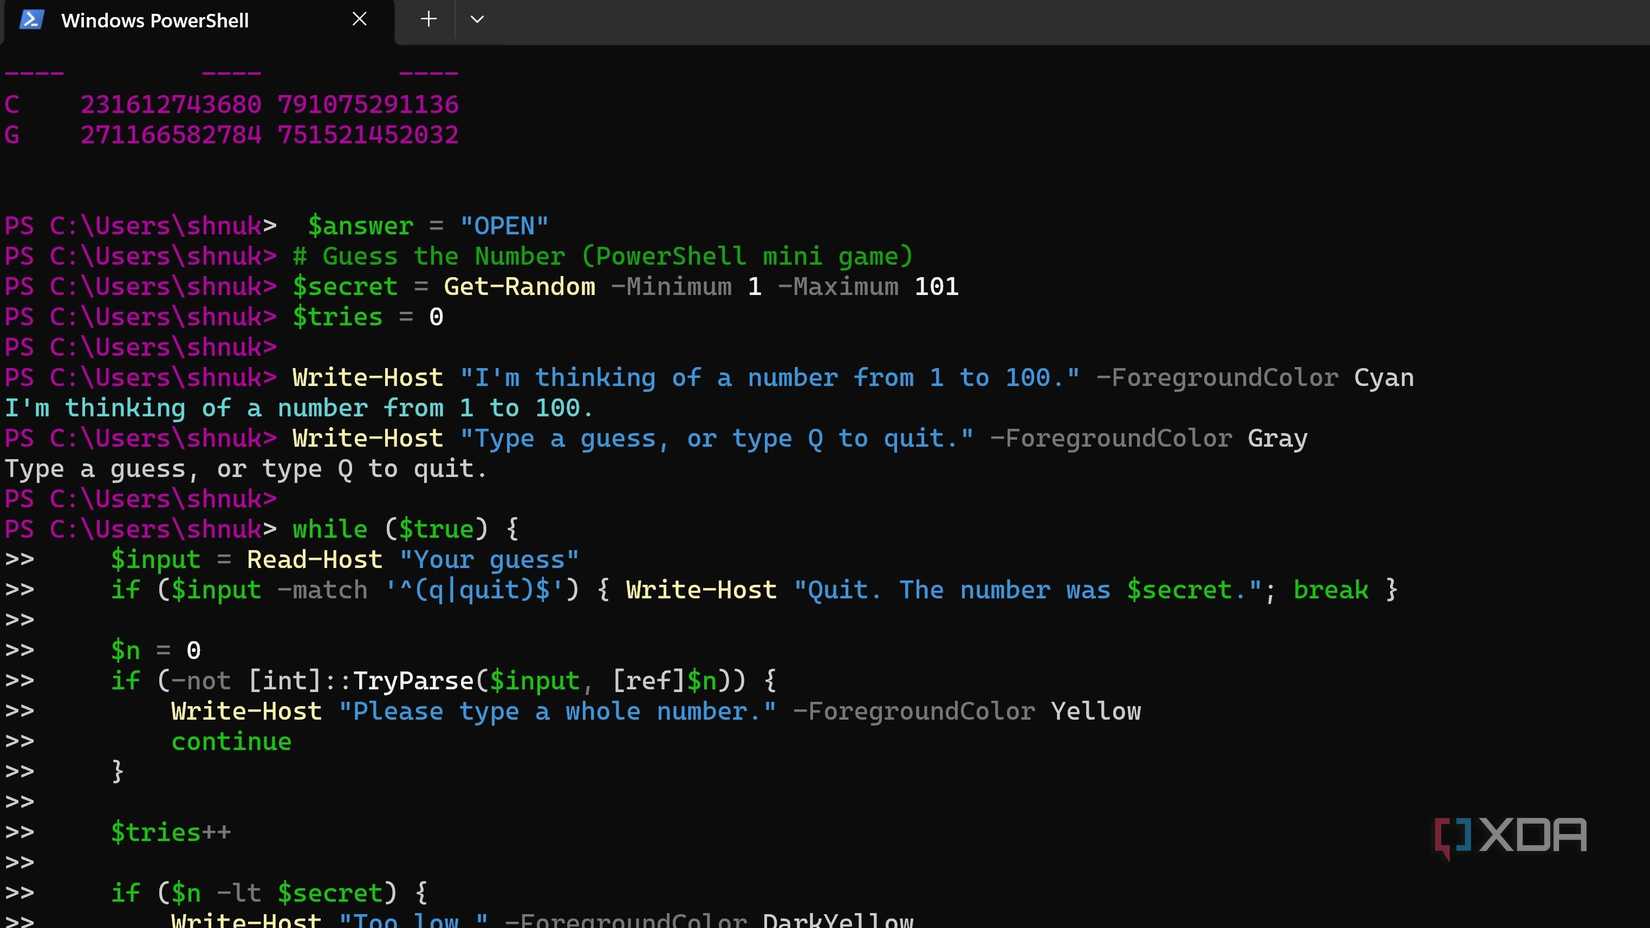Click the 'continue' keyword

231,742
